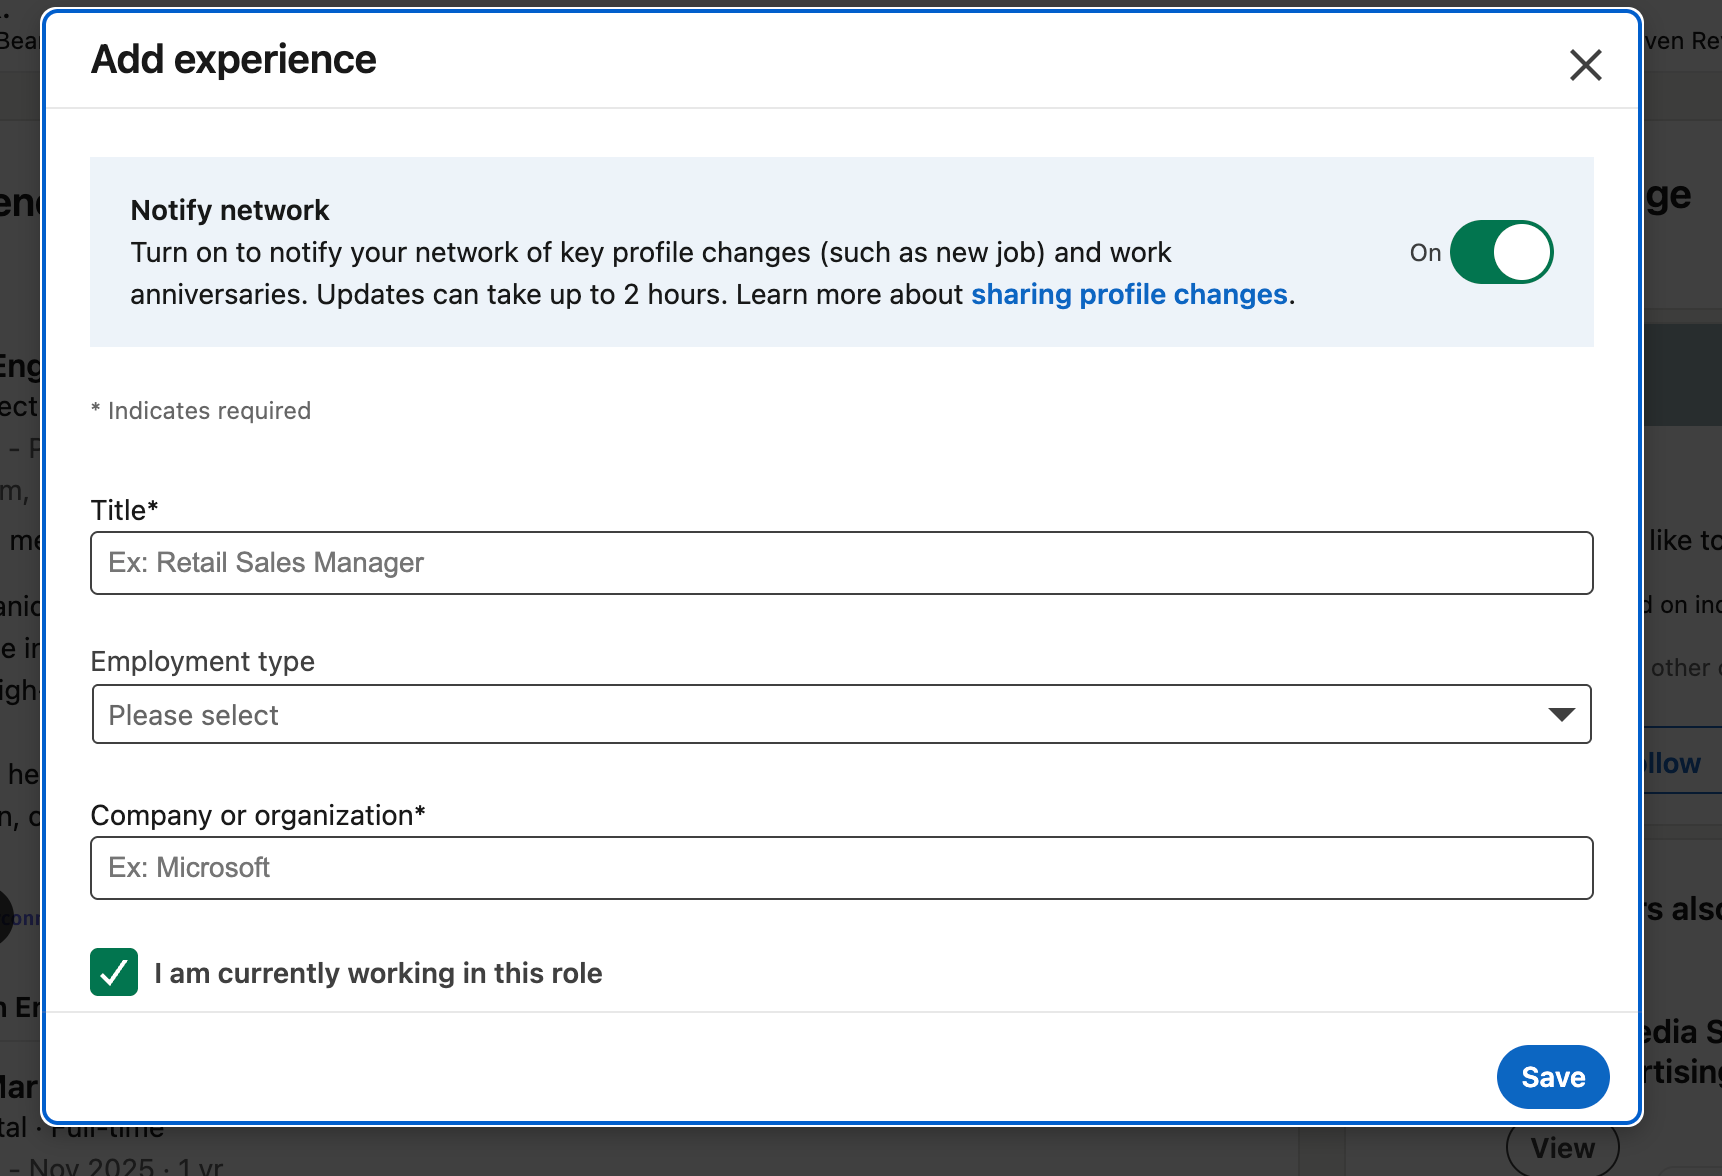
Task: Click the Title text field
Action: [x=841, y=563]
